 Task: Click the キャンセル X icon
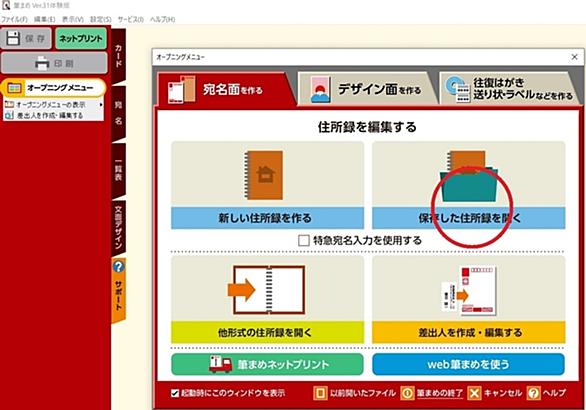point(474,393)
